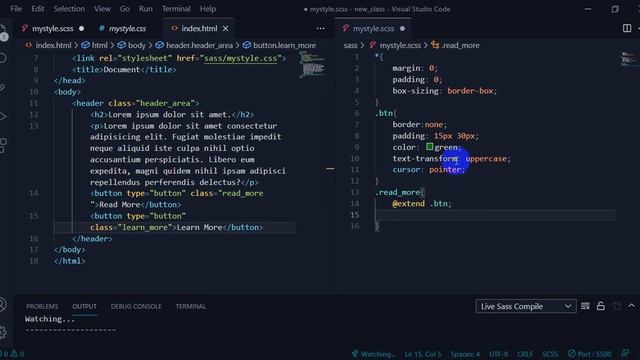Click 'Watching...' text in output panel
Viewport: 640px width, 360px height.
(50, 319)
